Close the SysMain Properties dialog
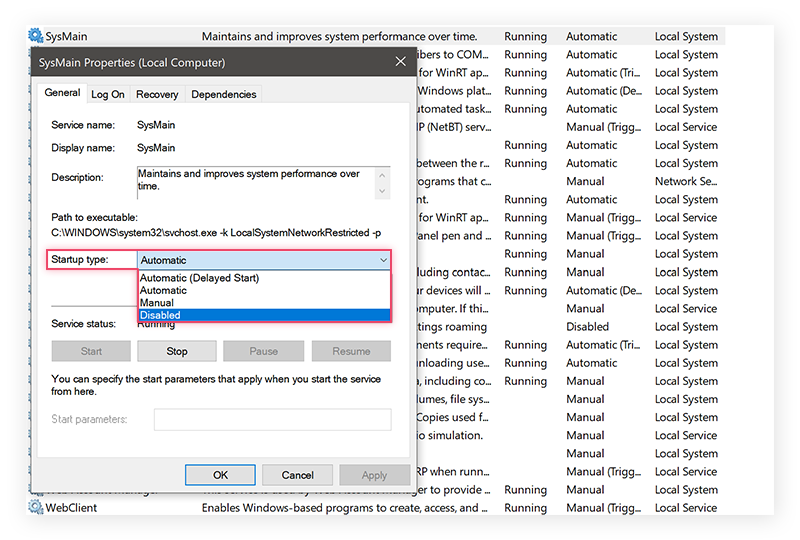Screen dimensions: 800x540 (401, 61)
